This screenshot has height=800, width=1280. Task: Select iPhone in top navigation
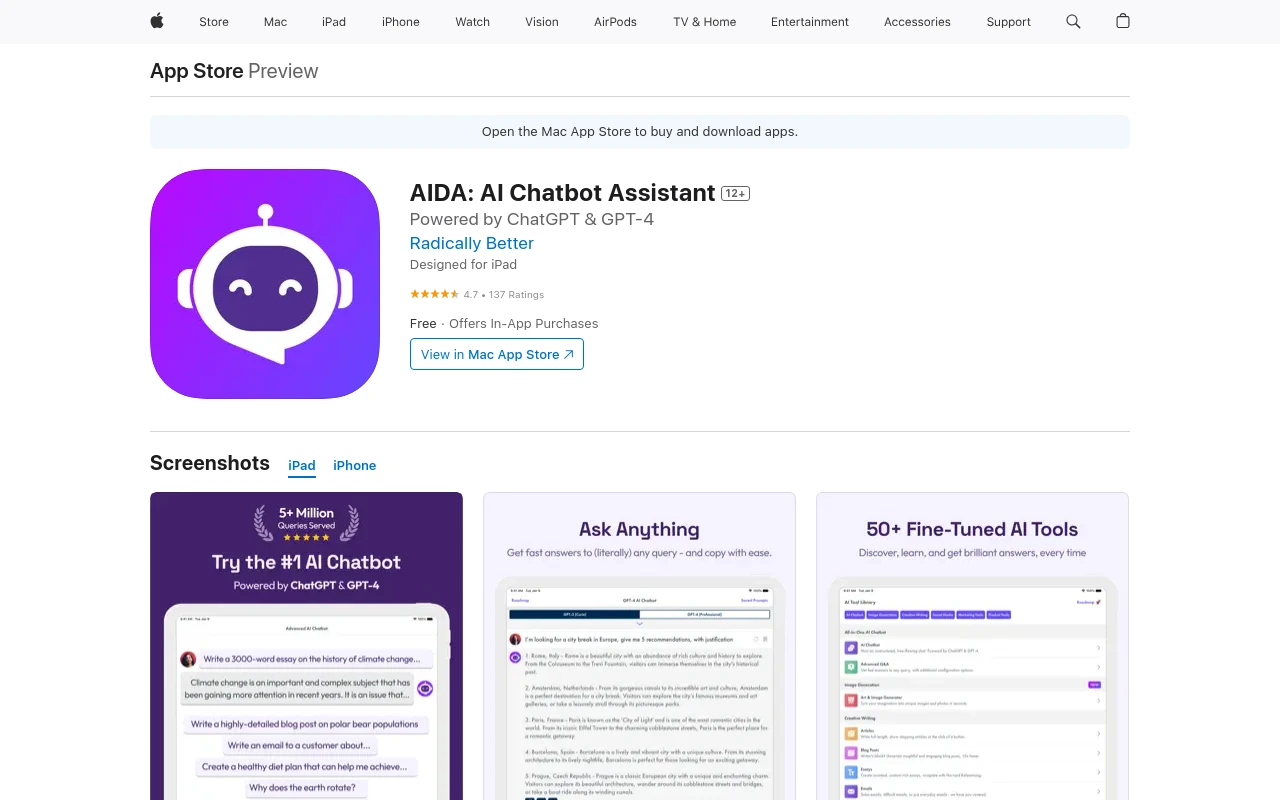(401, 22)
